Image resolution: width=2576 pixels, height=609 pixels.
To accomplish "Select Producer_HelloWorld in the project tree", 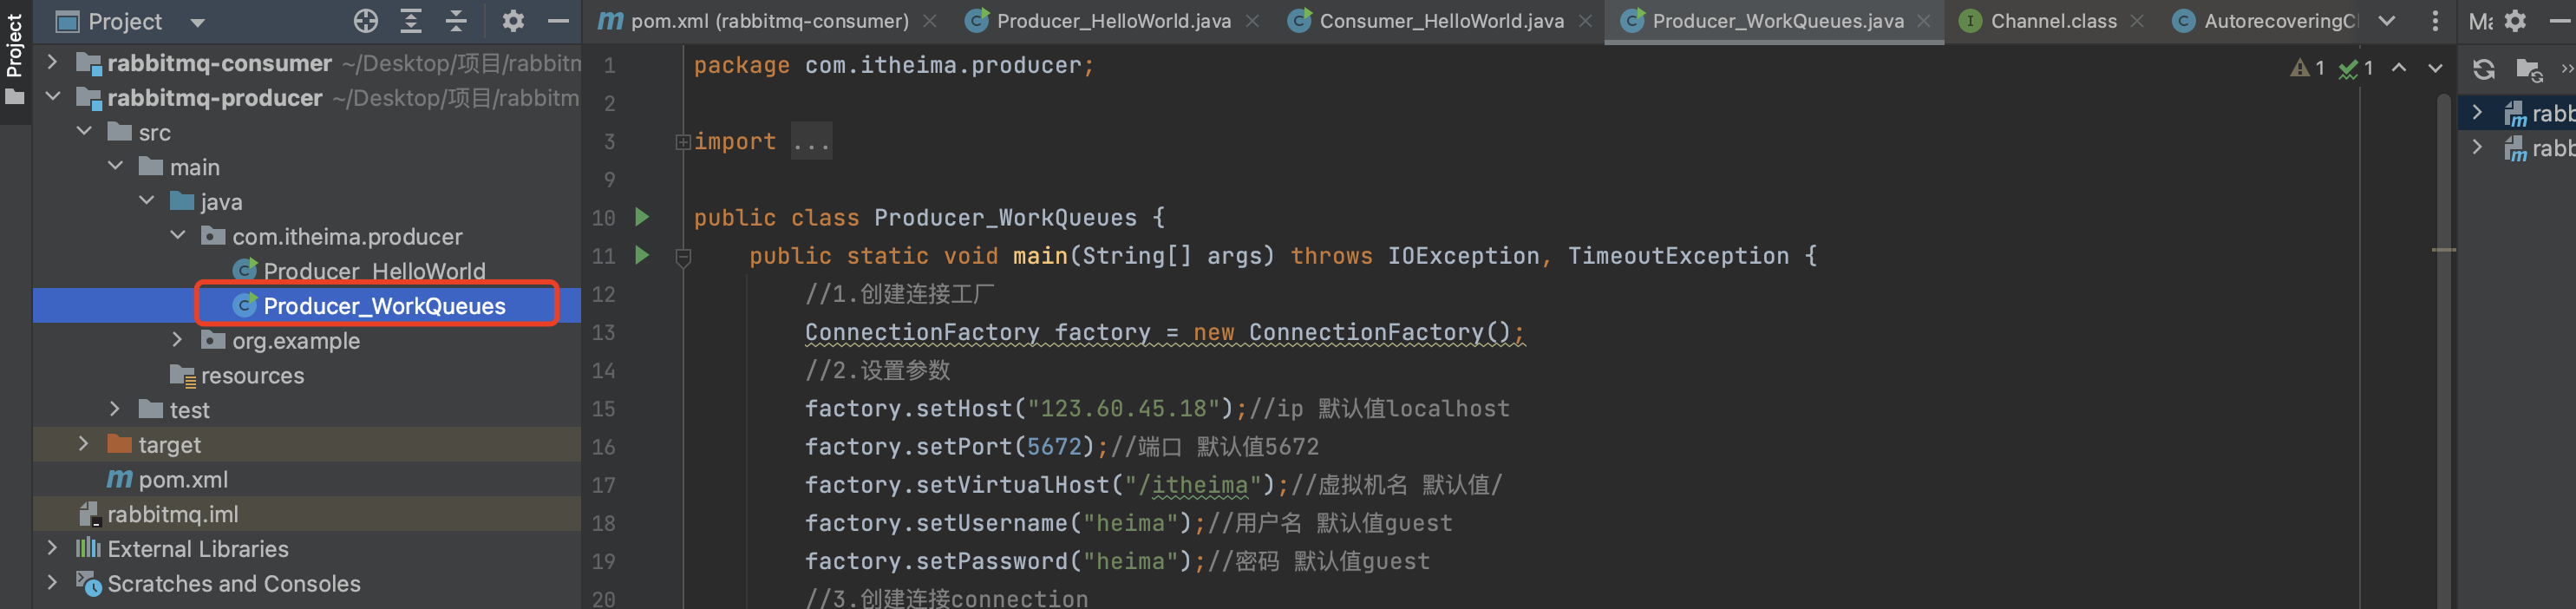I will pyautogui.click(x=373, y=271).
